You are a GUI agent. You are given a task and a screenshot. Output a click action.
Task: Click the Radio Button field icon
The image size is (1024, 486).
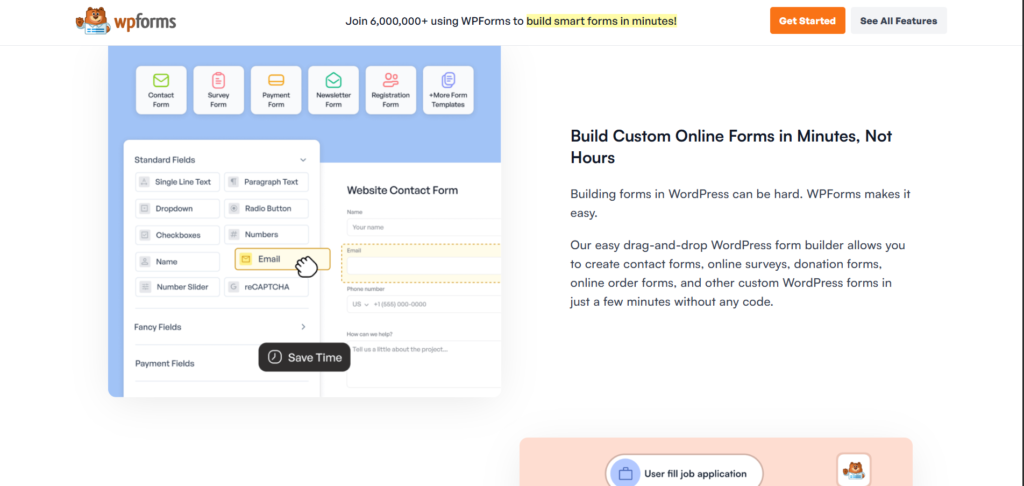pyautogui.click(x=234, y=209)
